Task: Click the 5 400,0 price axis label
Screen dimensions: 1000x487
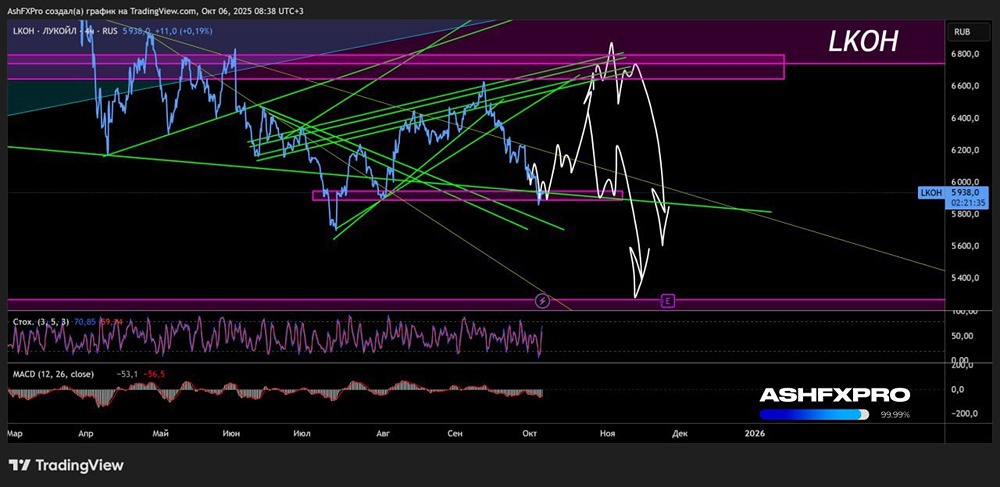Action: click(x=963, y=277)
